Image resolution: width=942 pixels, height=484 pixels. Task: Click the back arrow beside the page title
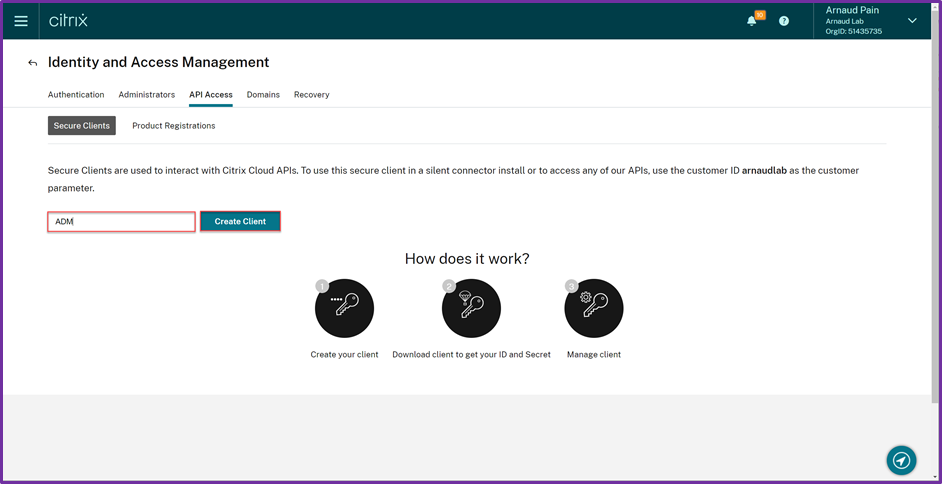point(33,62)
